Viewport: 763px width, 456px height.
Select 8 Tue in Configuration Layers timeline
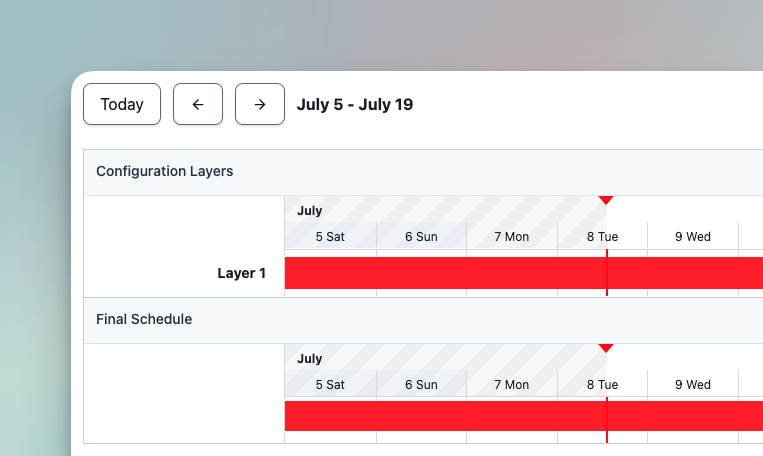[602, 237]
